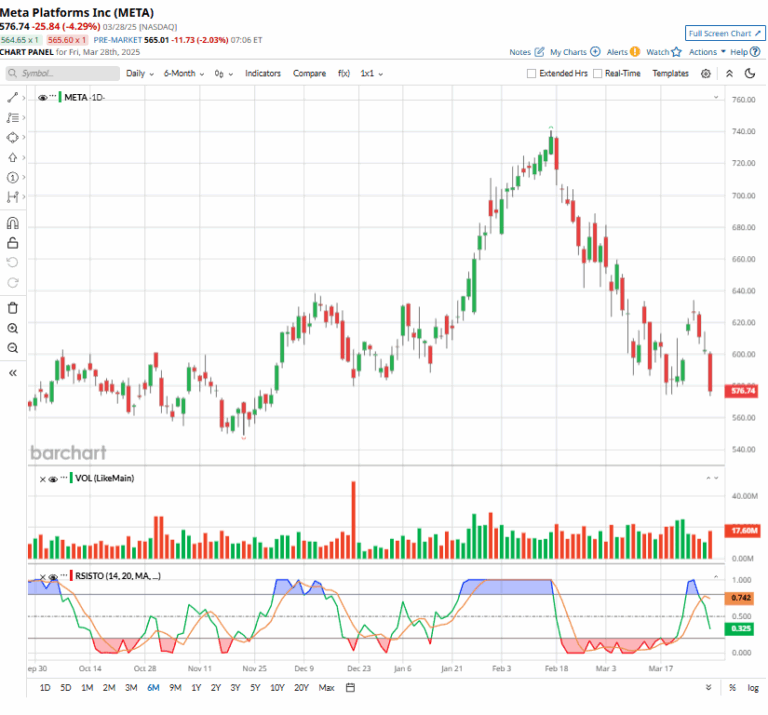Open the Alerts exclamation icon
The width and height of the screenshot is (768, 715).
point(635,51)
